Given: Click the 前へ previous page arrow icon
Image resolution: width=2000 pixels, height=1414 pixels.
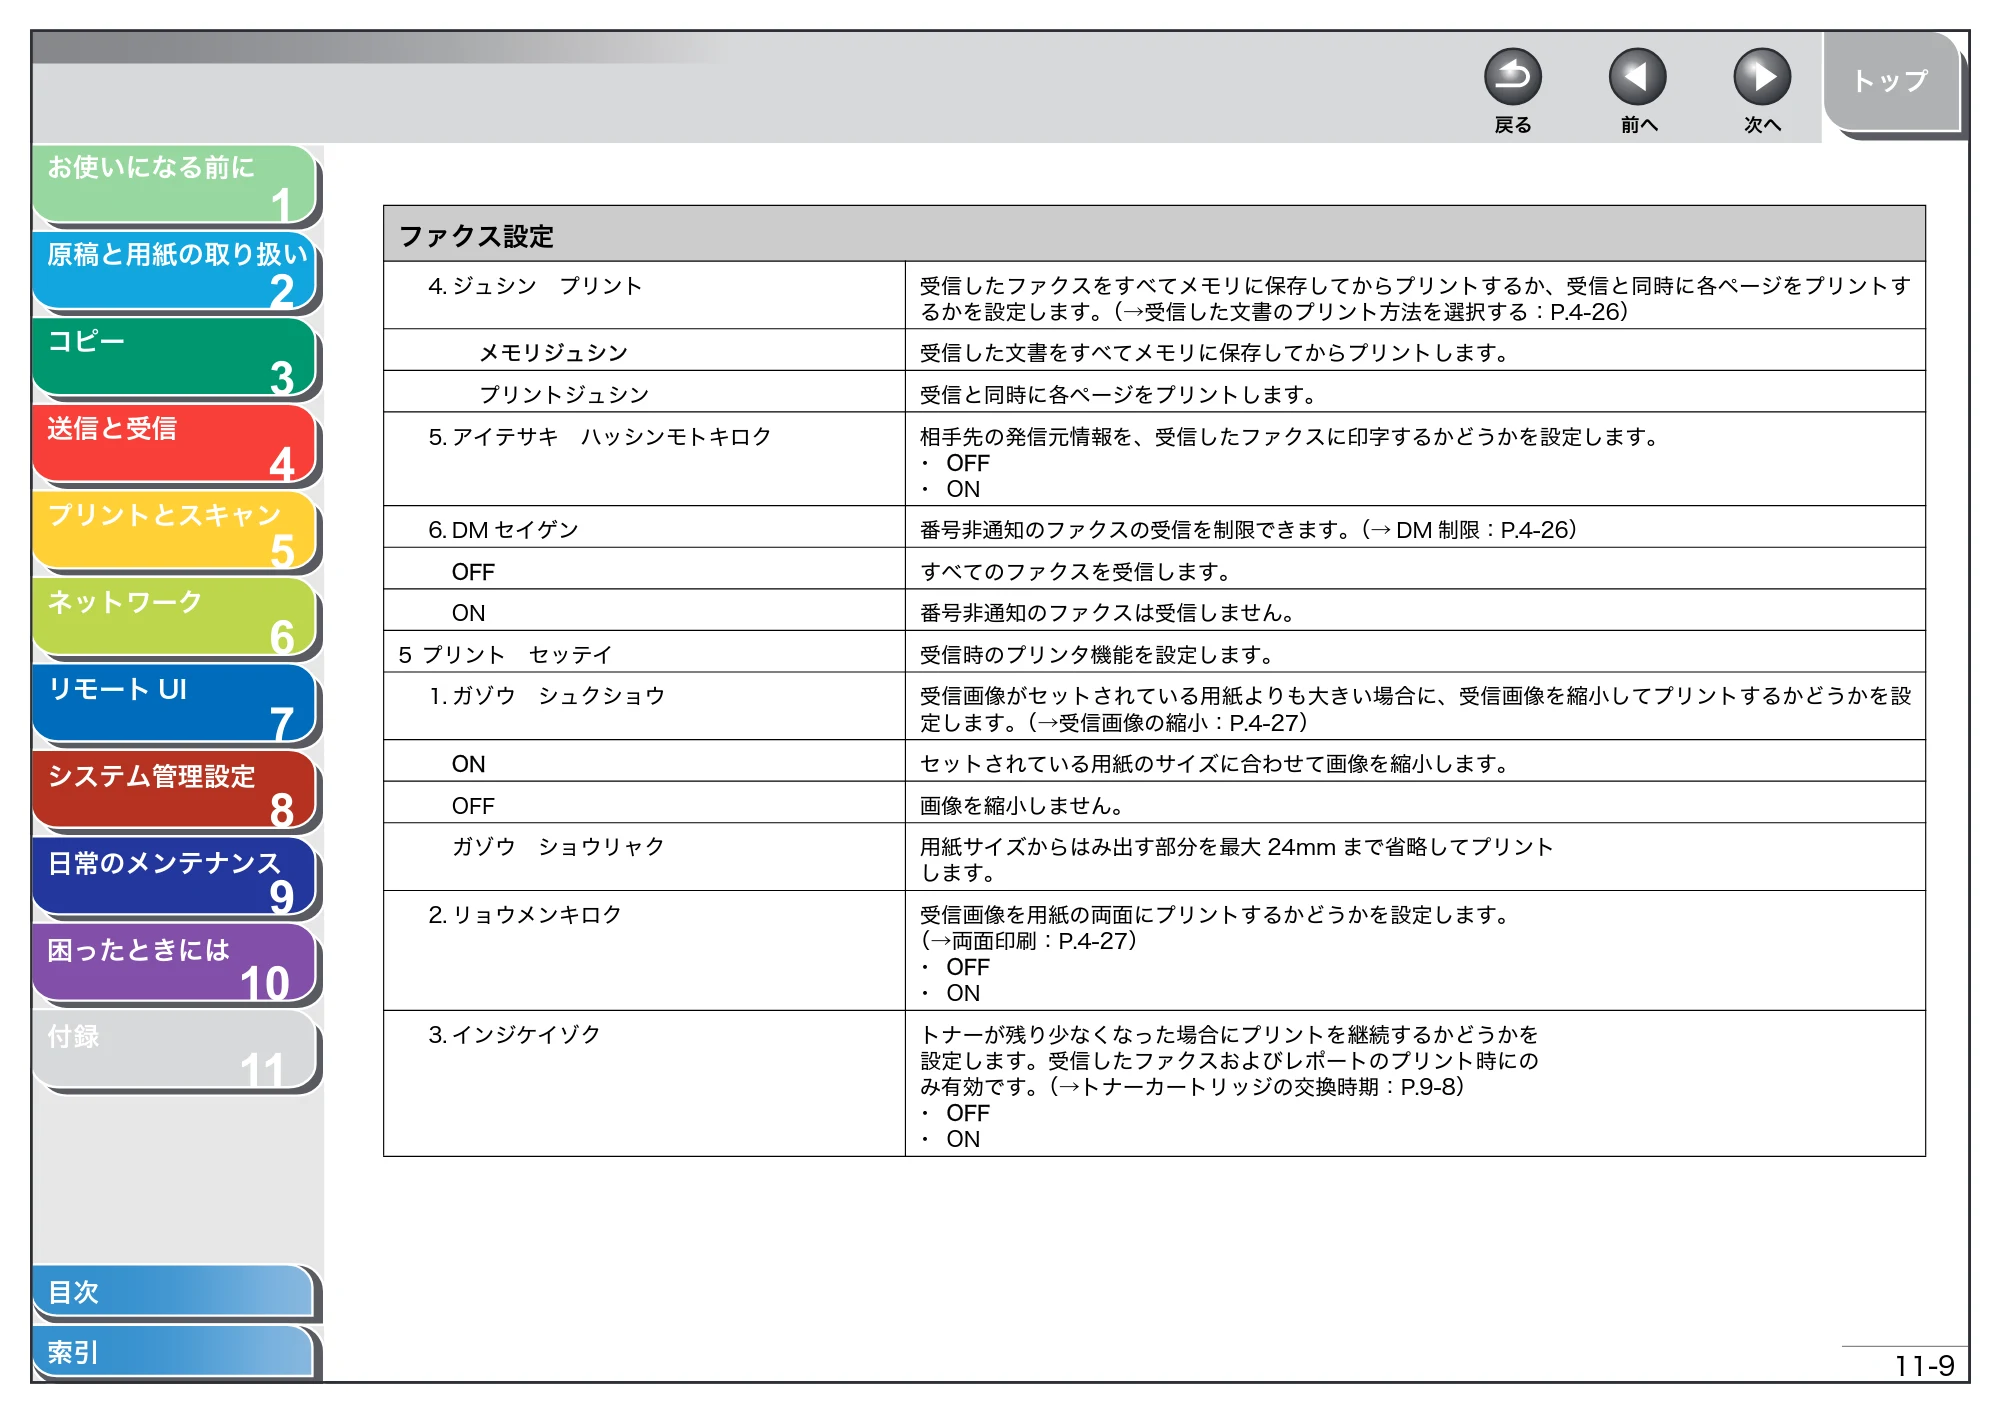Looking at the screenshot, I should point(1637,77).
